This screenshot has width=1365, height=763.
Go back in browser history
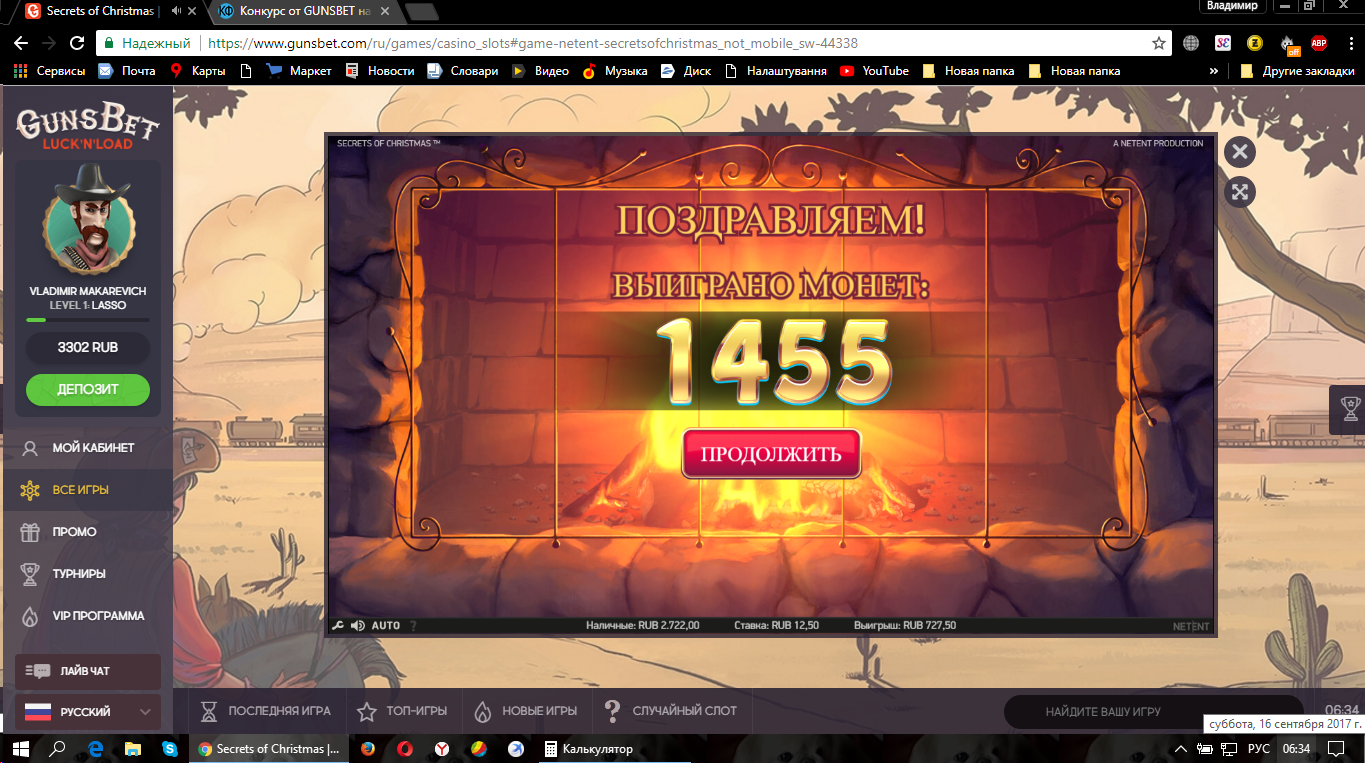(x=20, y=43)
